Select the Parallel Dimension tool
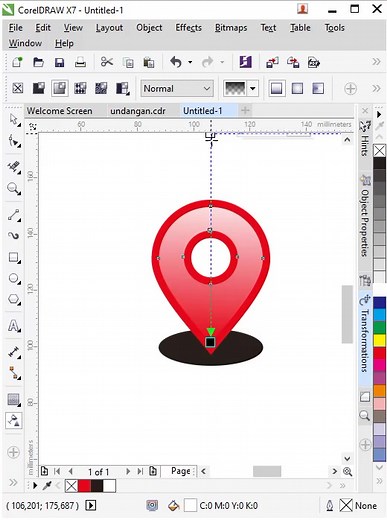 (x=14, y=352)
